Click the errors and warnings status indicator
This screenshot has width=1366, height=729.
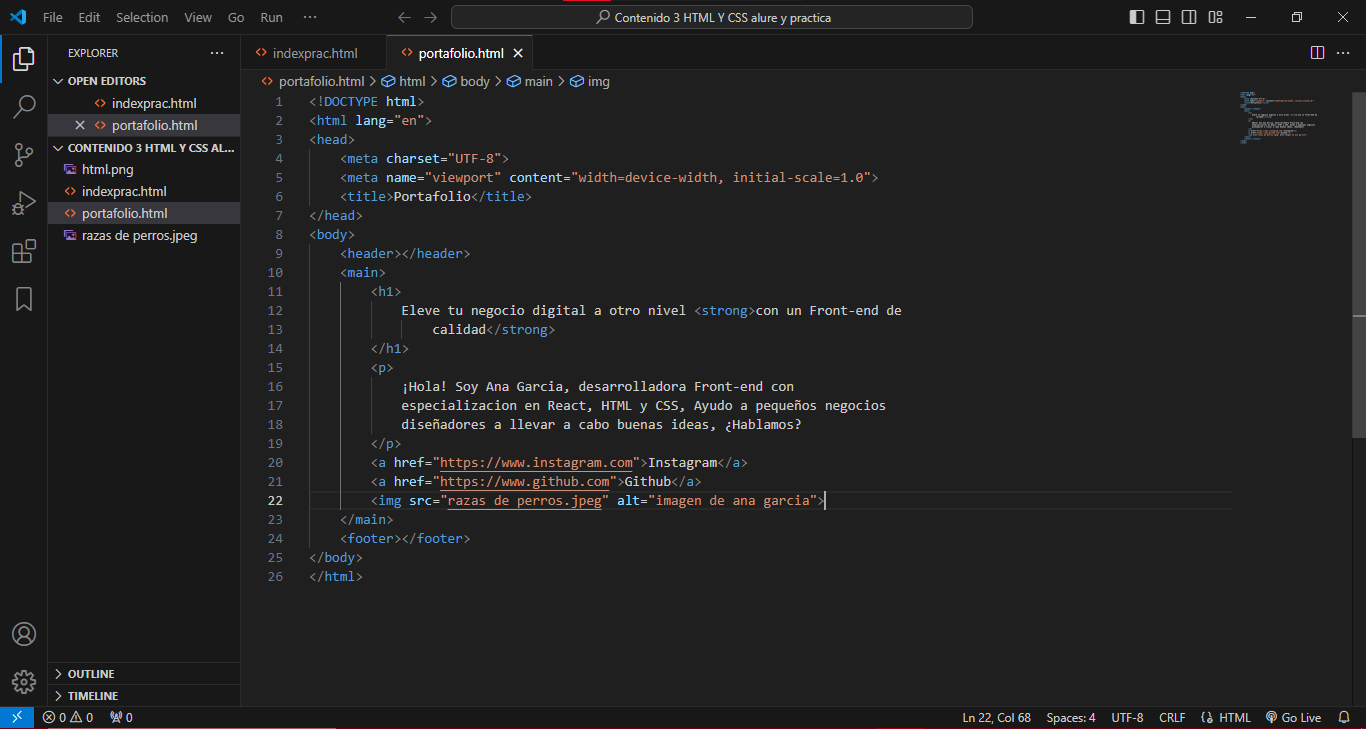click(68, 717)
